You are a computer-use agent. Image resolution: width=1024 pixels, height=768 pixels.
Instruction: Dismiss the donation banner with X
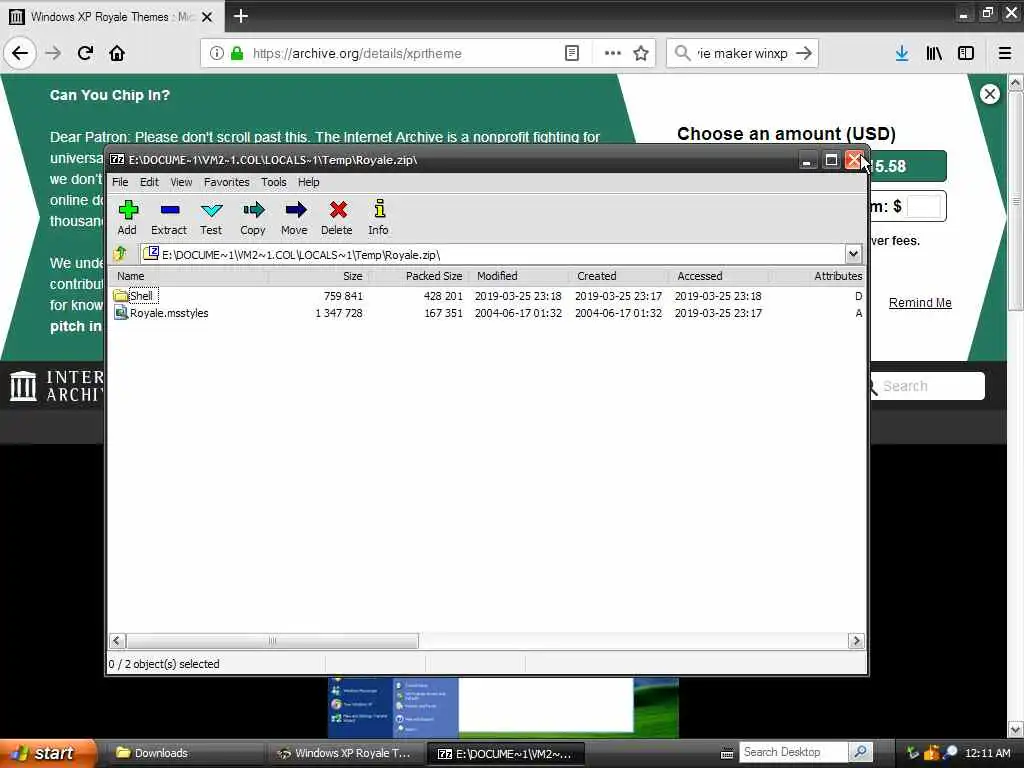pyautogui.click(x=989, y=94)
